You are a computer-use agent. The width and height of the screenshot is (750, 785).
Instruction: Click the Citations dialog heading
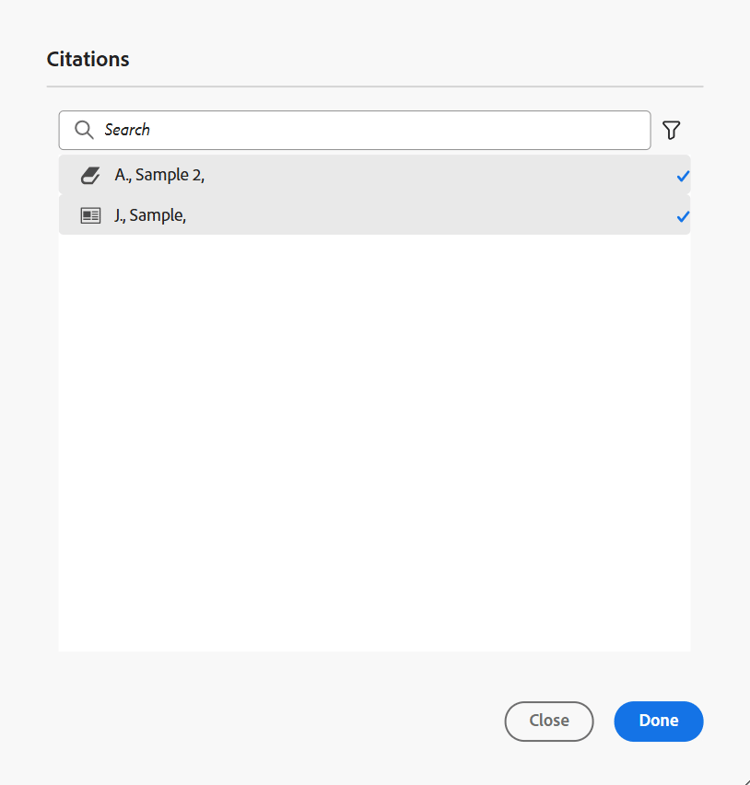pos(88,59)
